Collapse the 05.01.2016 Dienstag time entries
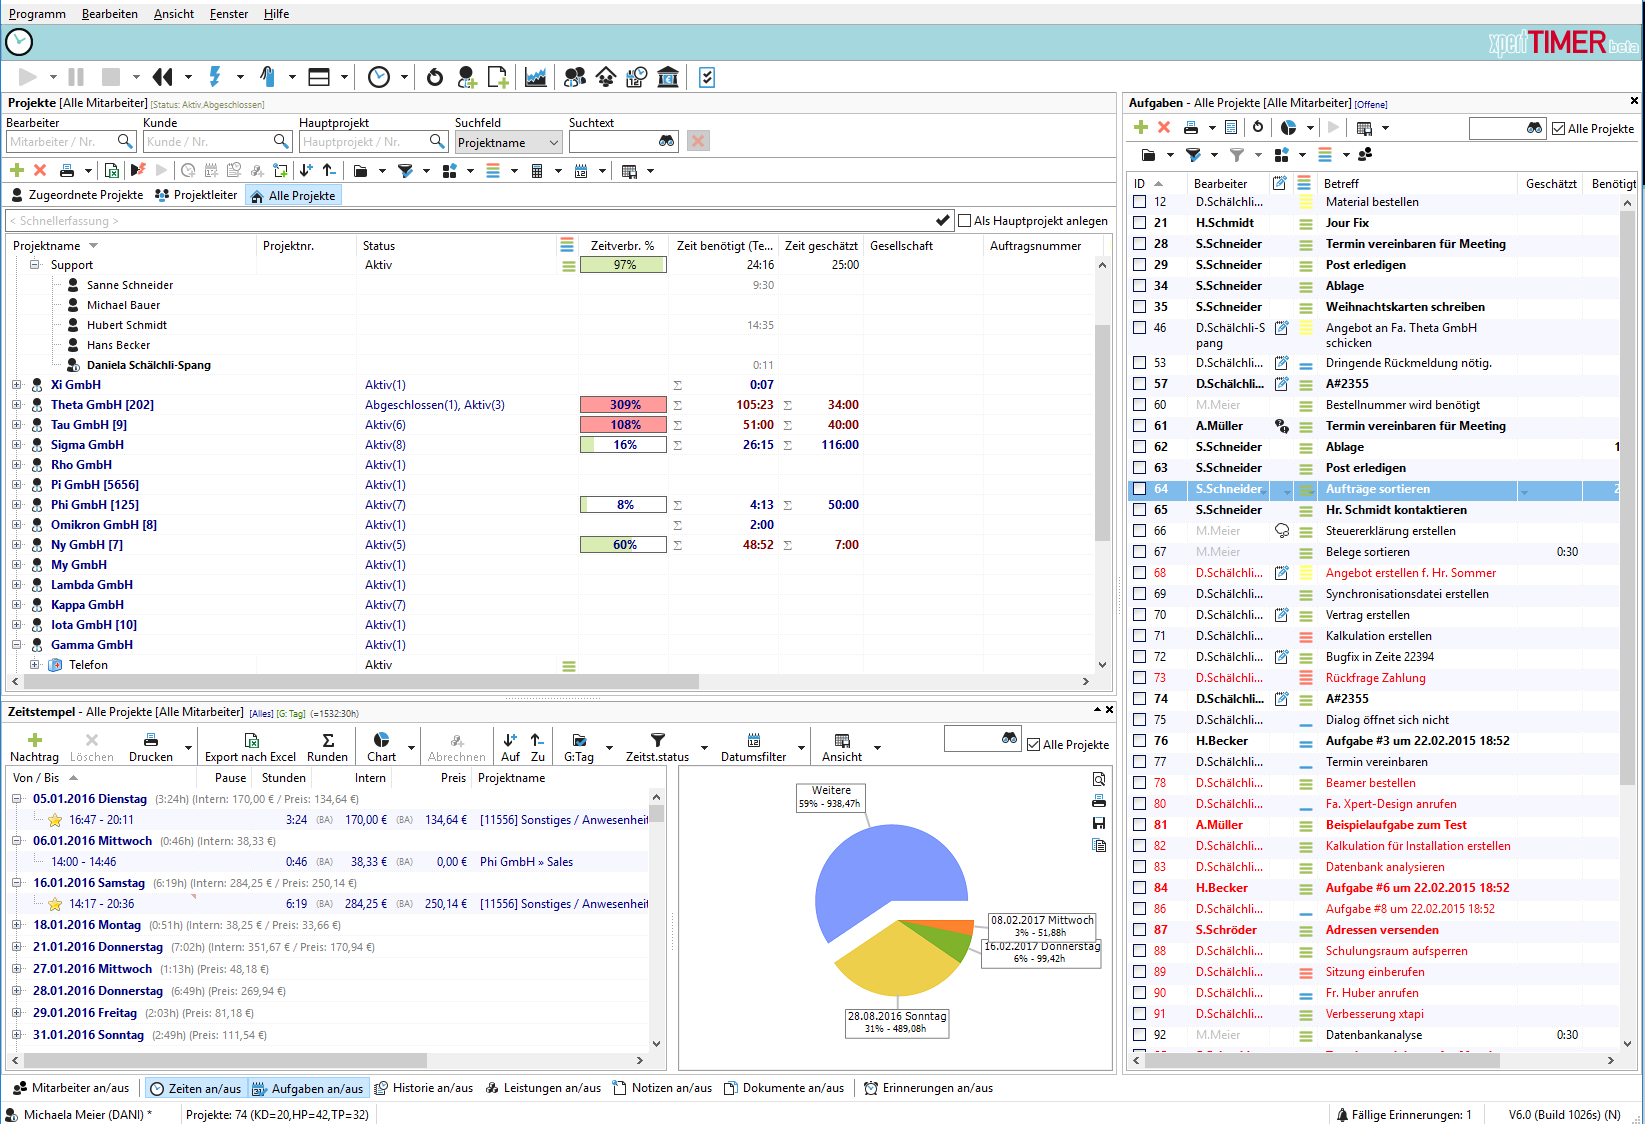Viewport: 1645px width, 1124px height. click(x=16, y=799)
